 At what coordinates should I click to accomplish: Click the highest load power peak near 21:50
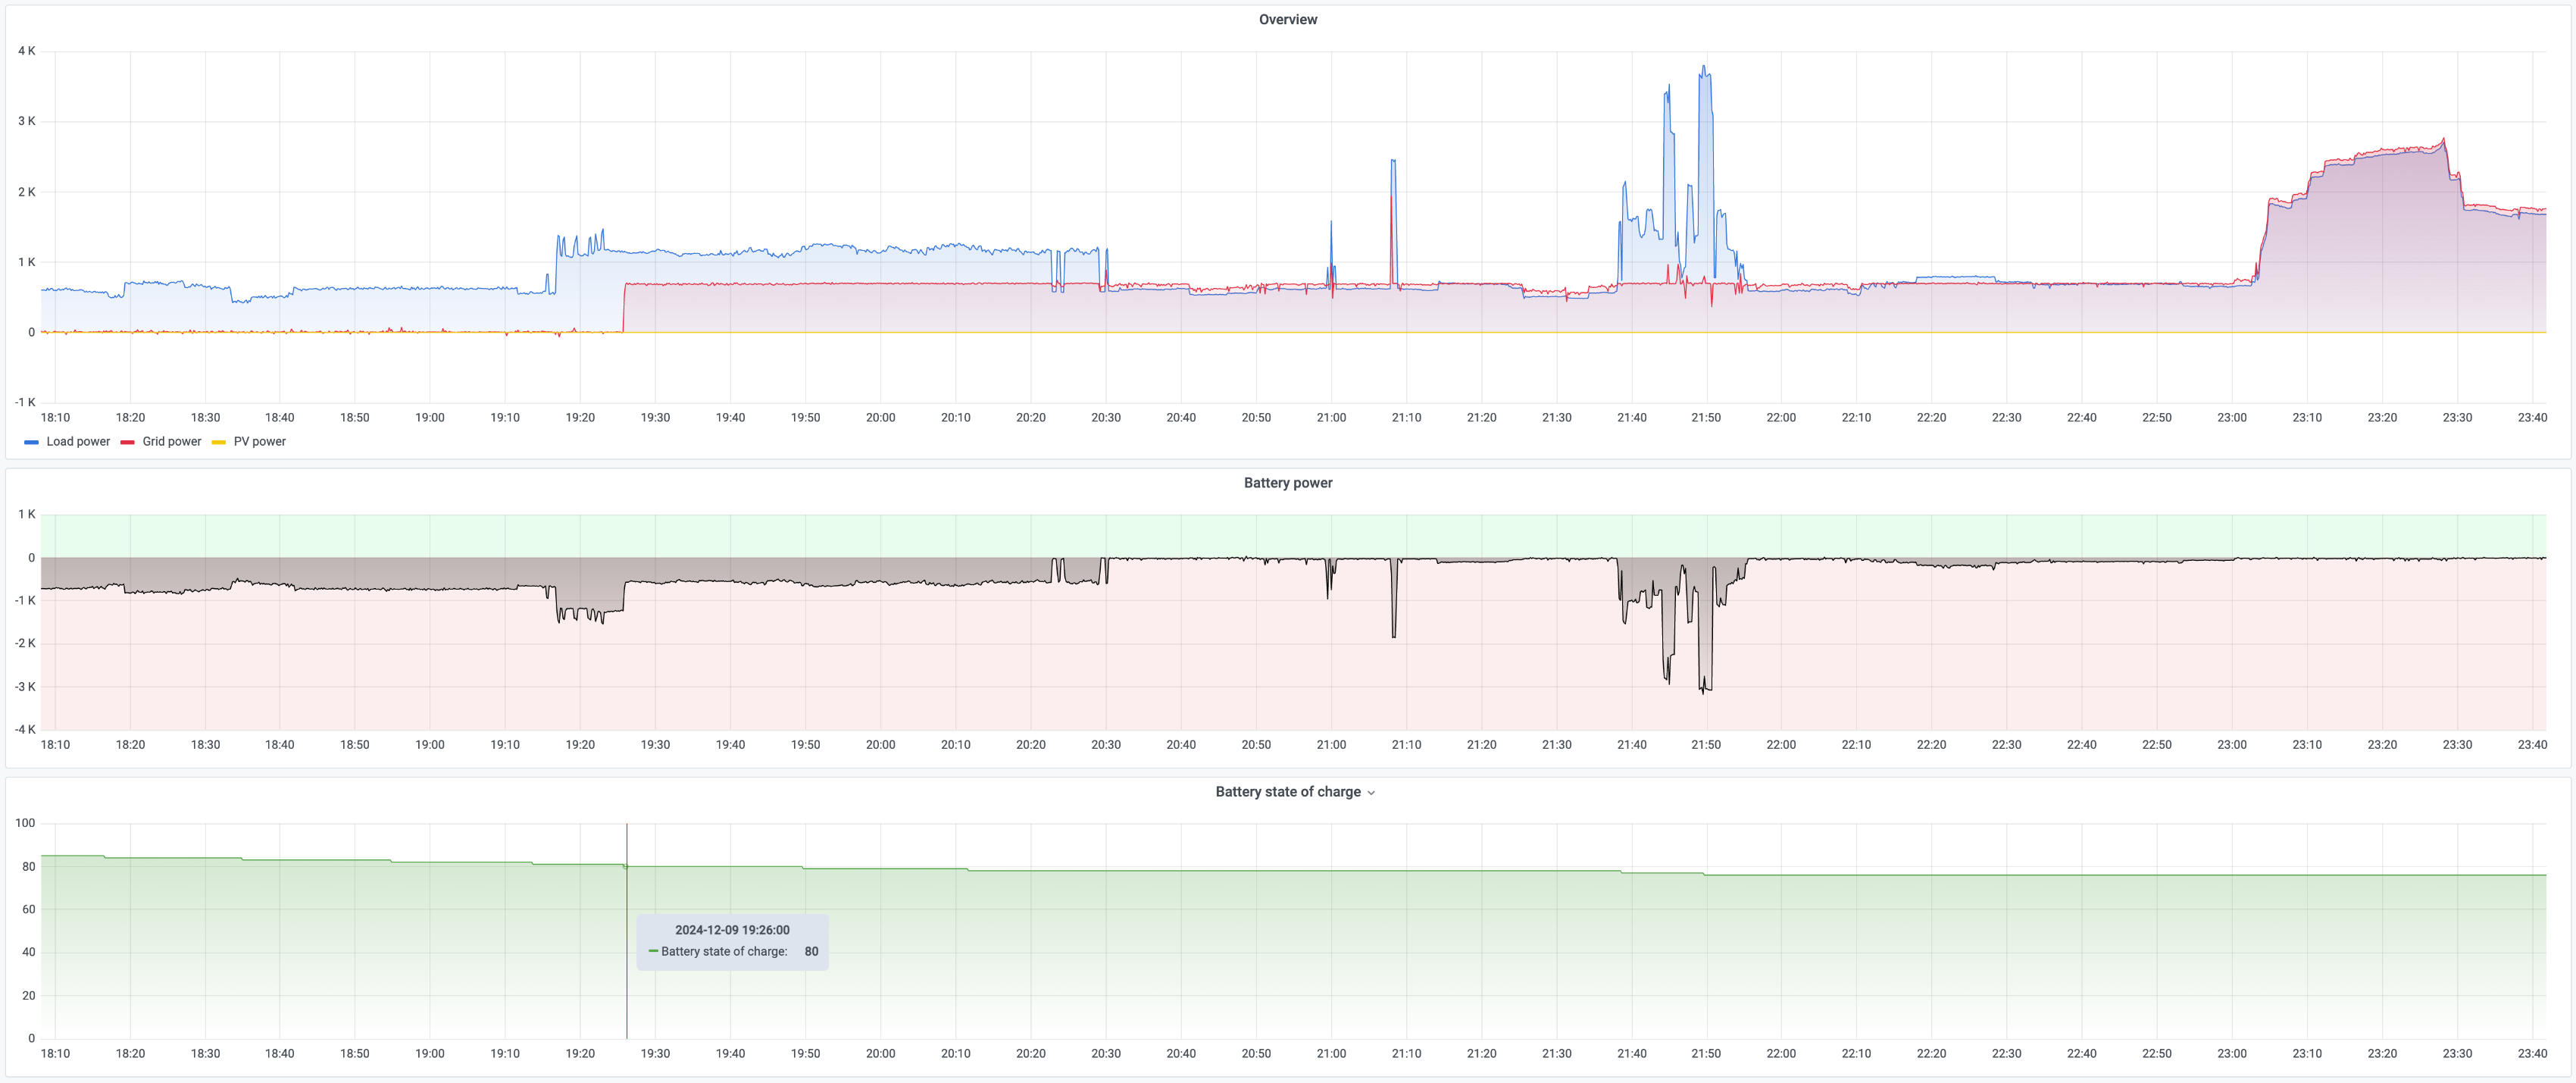point(1704,68)
